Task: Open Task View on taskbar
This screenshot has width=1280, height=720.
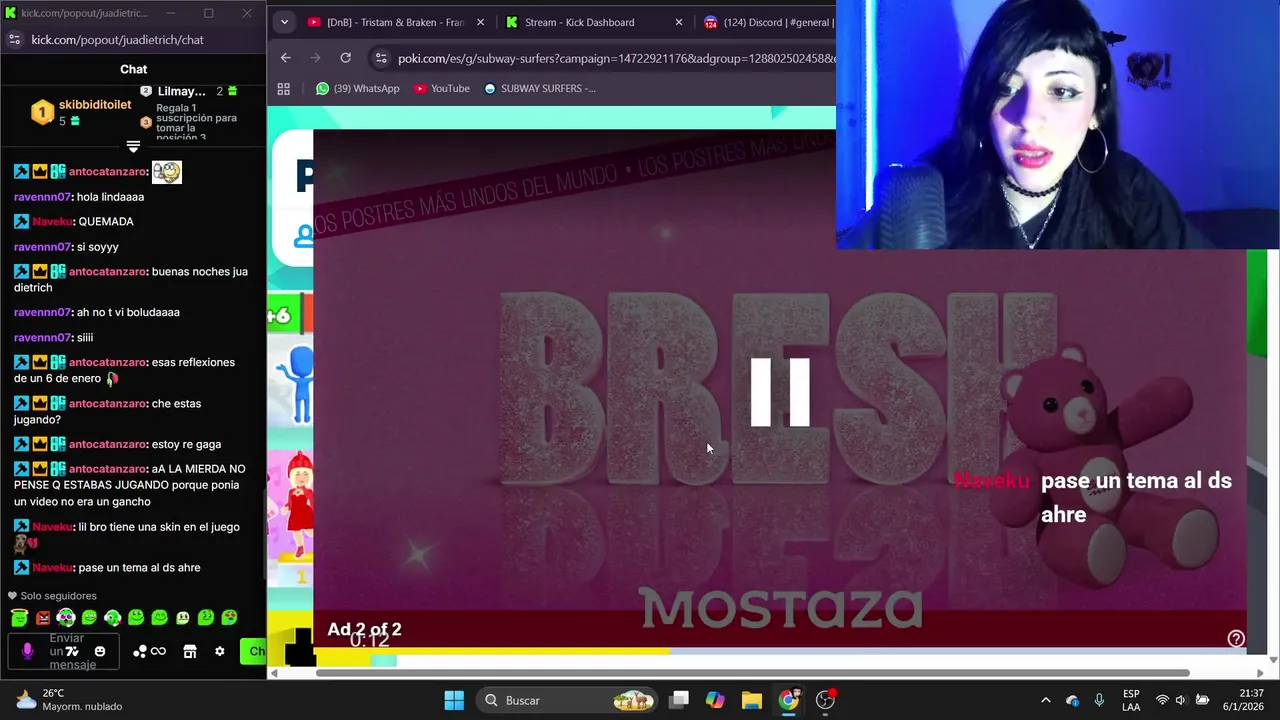Action: [x=679, y=700]
